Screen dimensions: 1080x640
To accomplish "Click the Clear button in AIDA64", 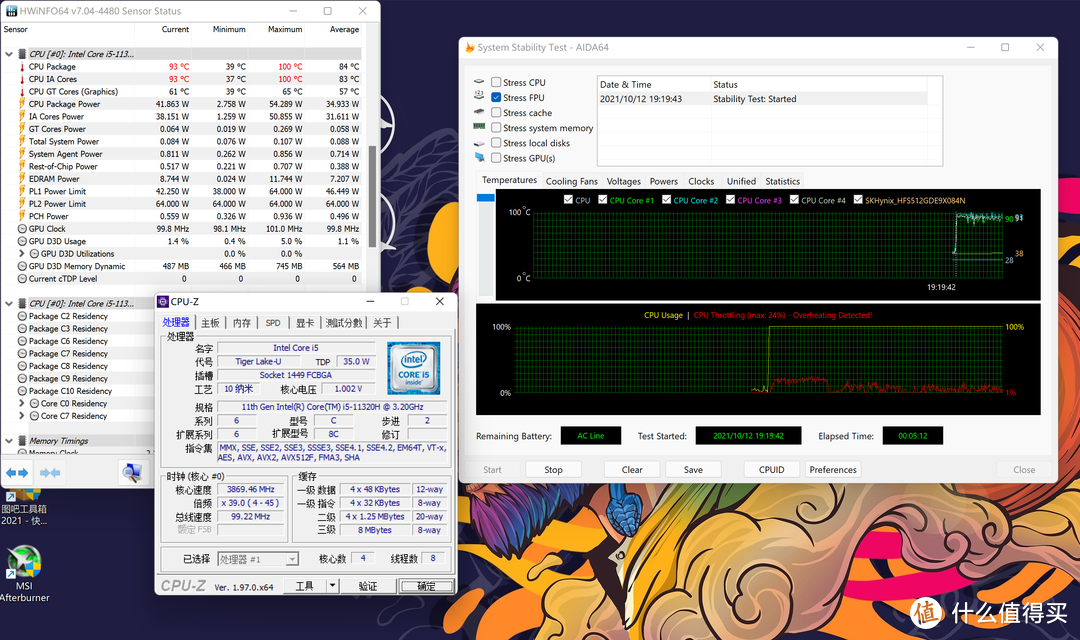I will [632, 470].
